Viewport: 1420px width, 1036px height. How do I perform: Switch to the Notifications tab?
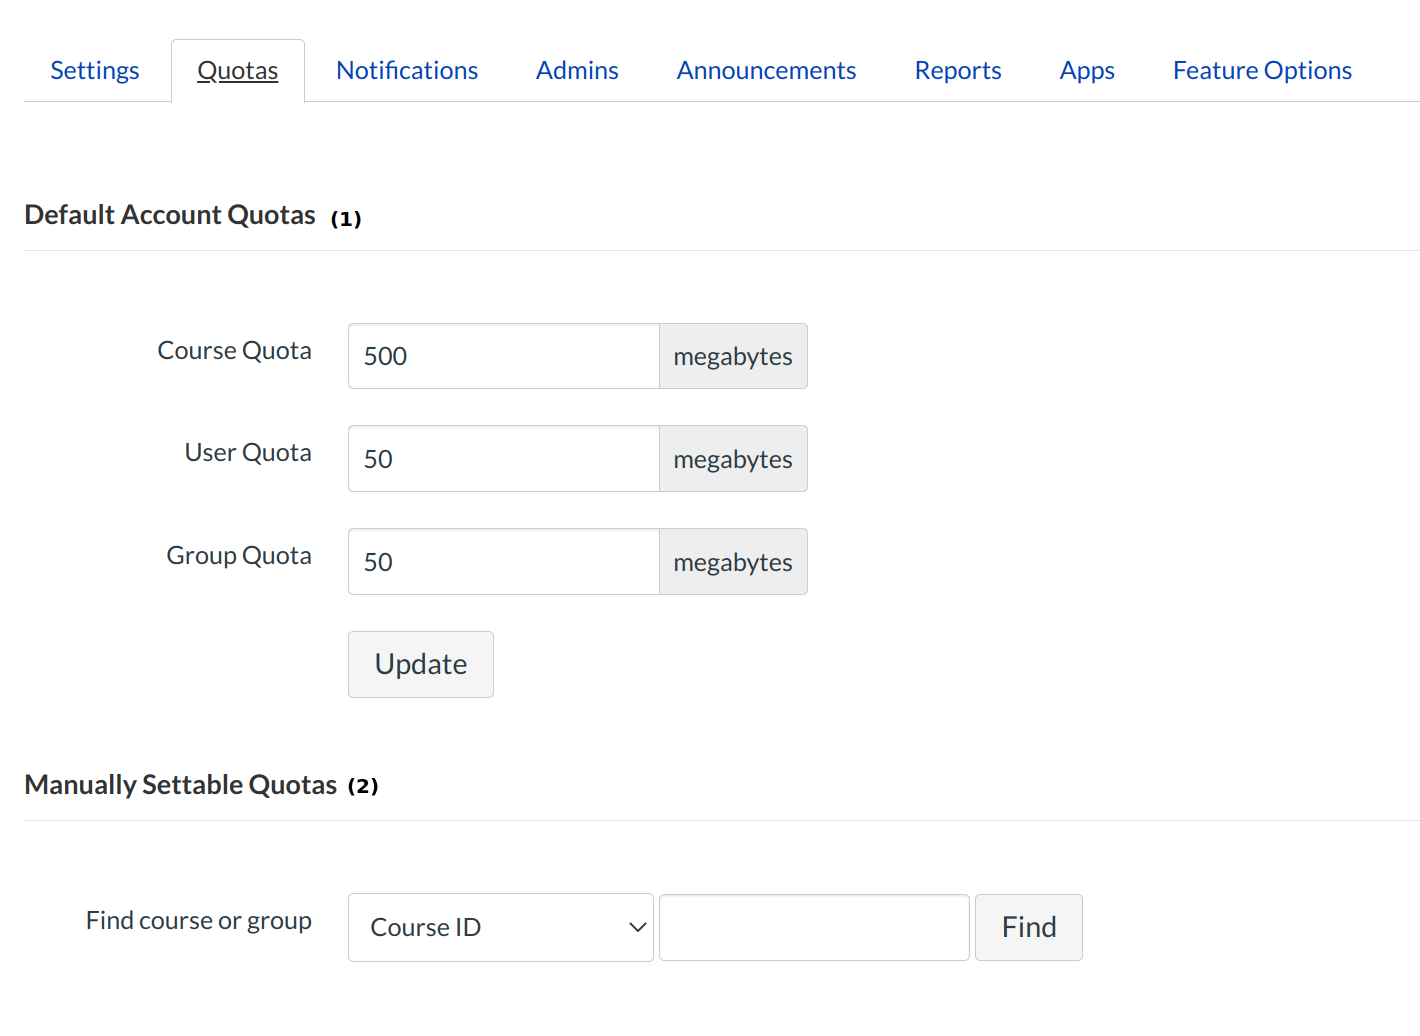click(407, 71)
